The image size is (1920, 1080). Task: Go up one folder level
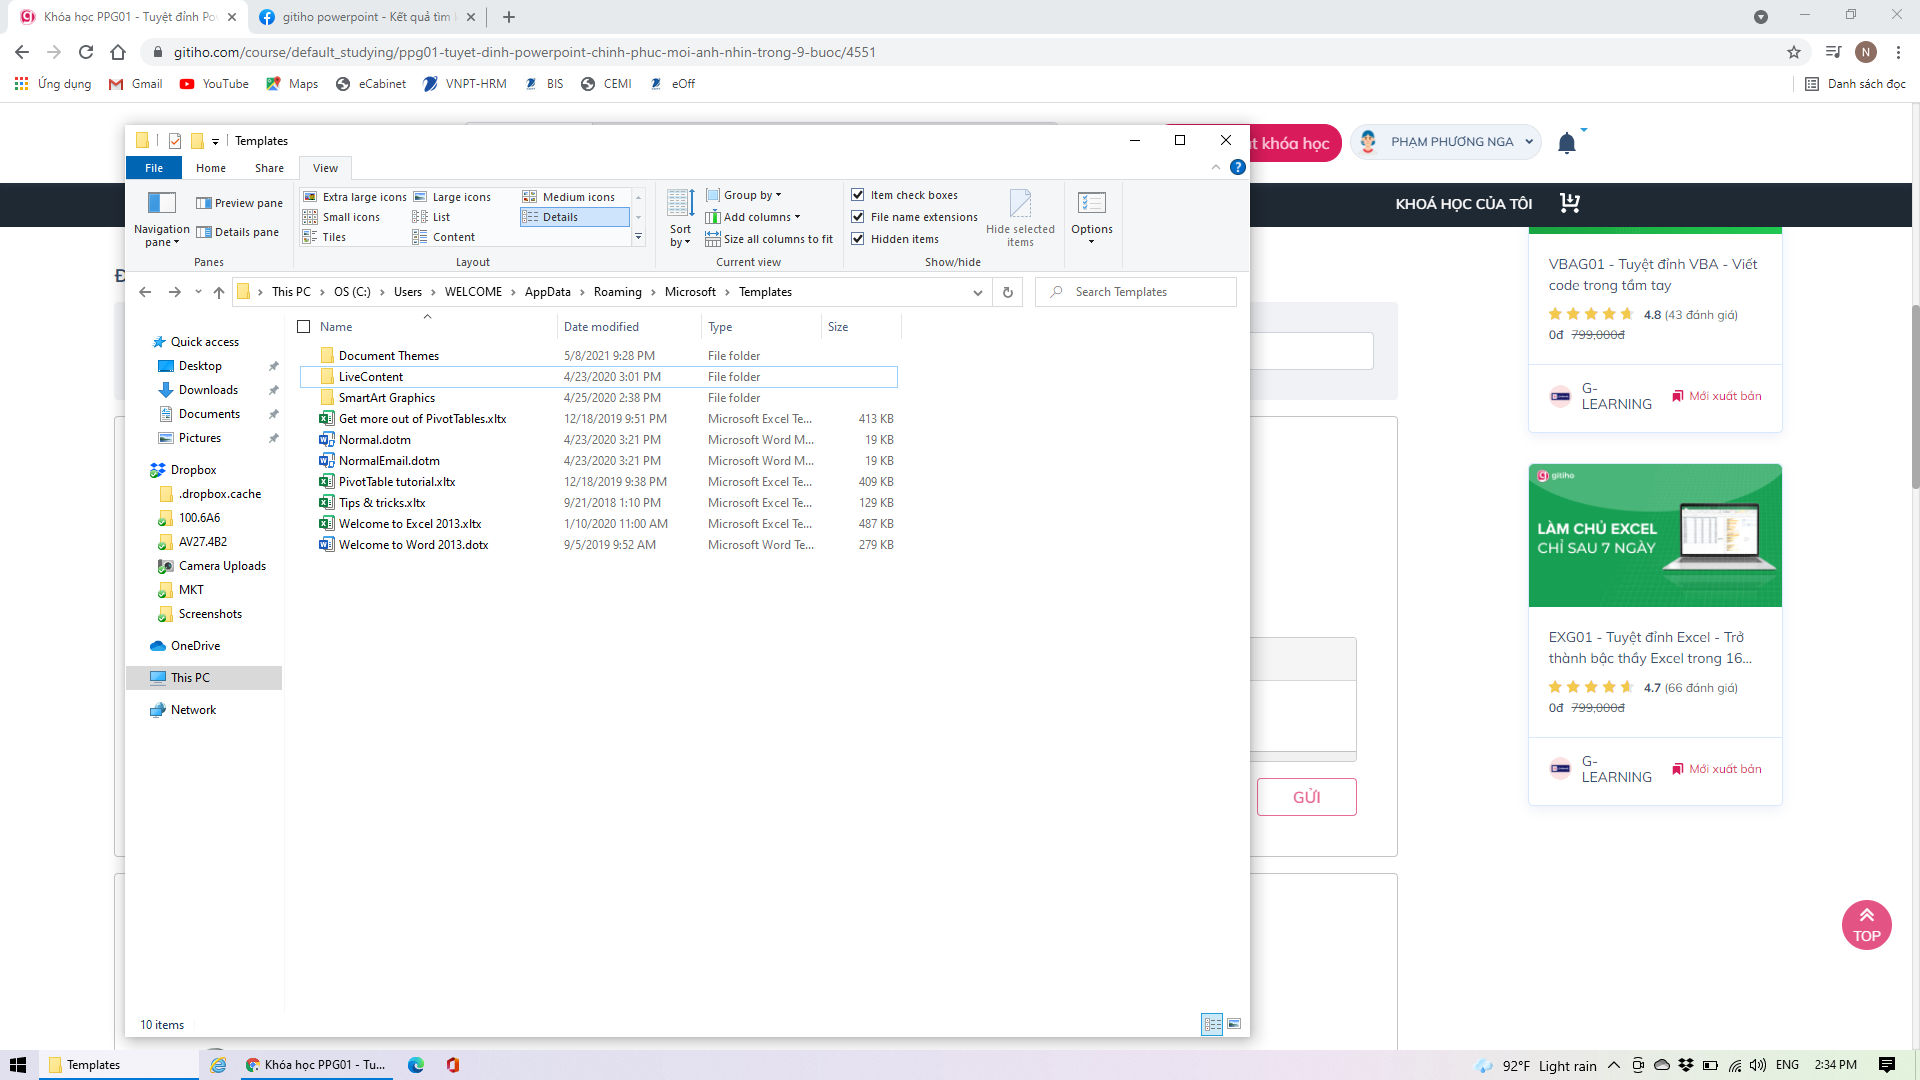[x=219, y=292]
